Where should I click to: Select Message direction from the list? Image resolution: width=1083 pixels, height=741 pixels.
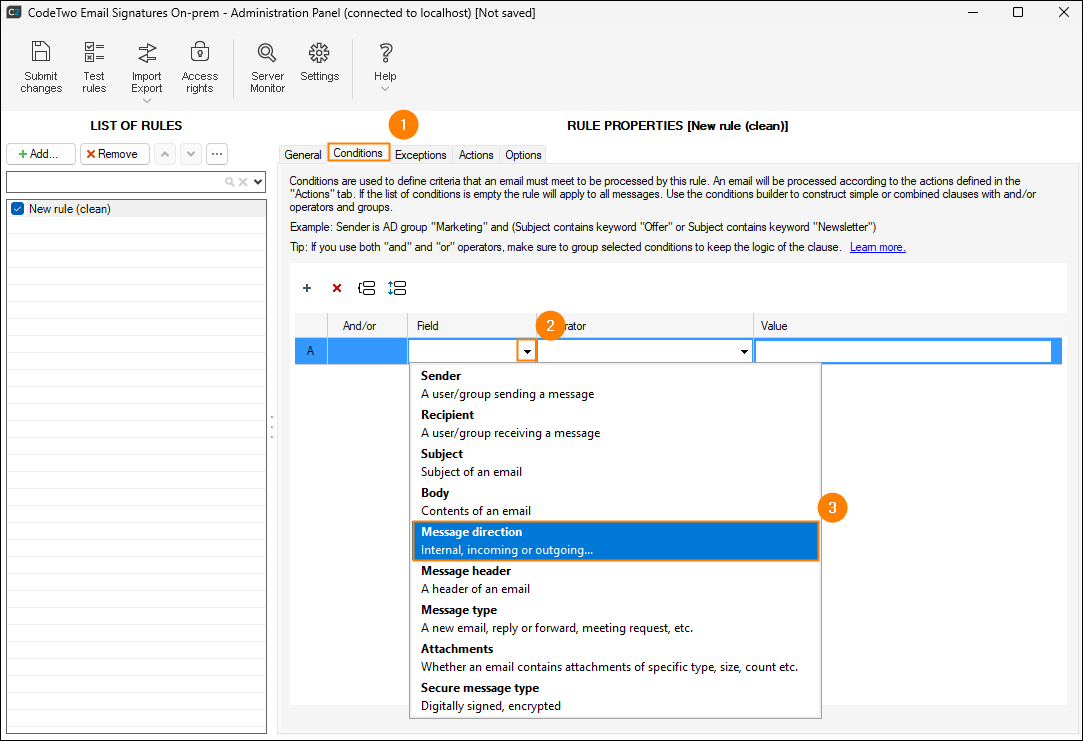[615, 541]
